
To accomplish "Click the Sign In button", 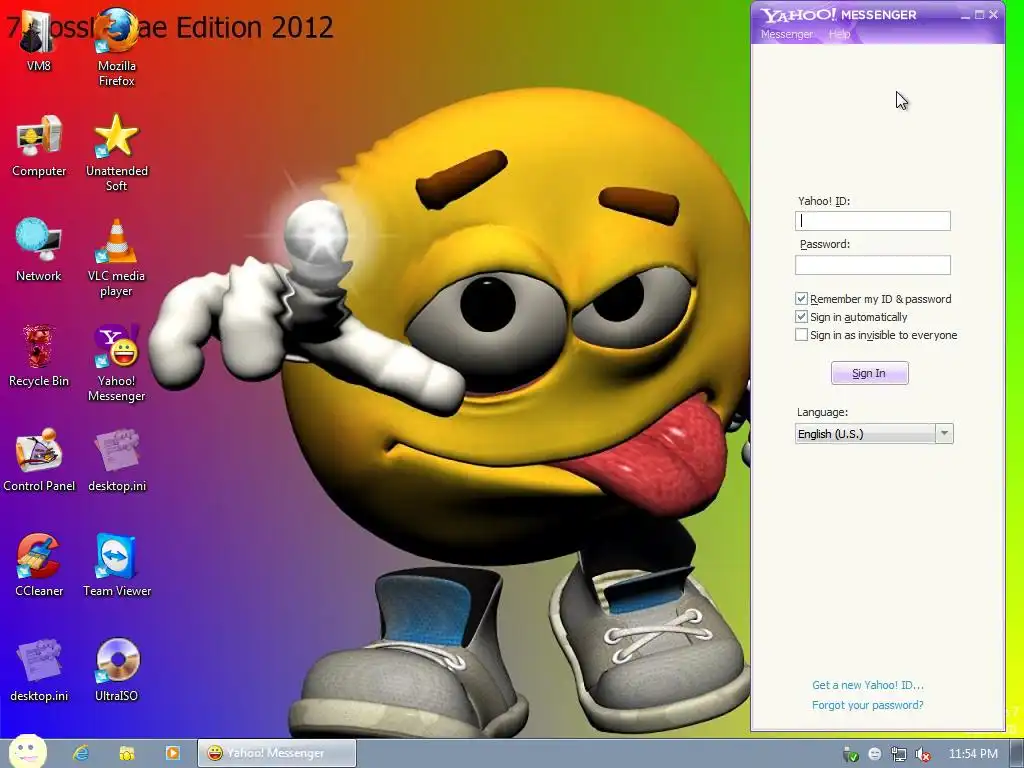I will point(869,373).
